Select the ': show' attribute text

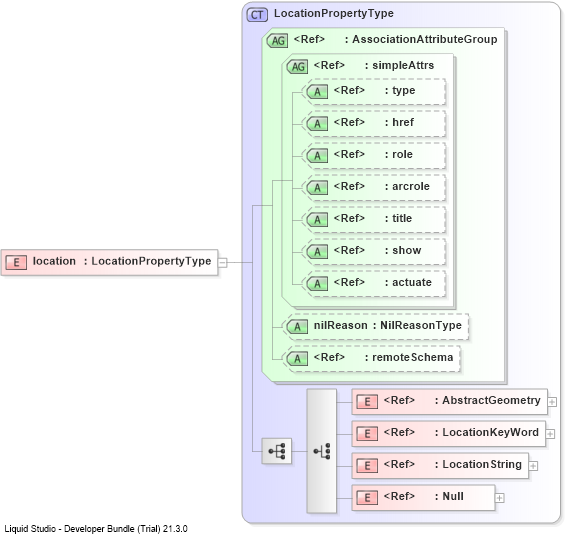click(402, 250)
